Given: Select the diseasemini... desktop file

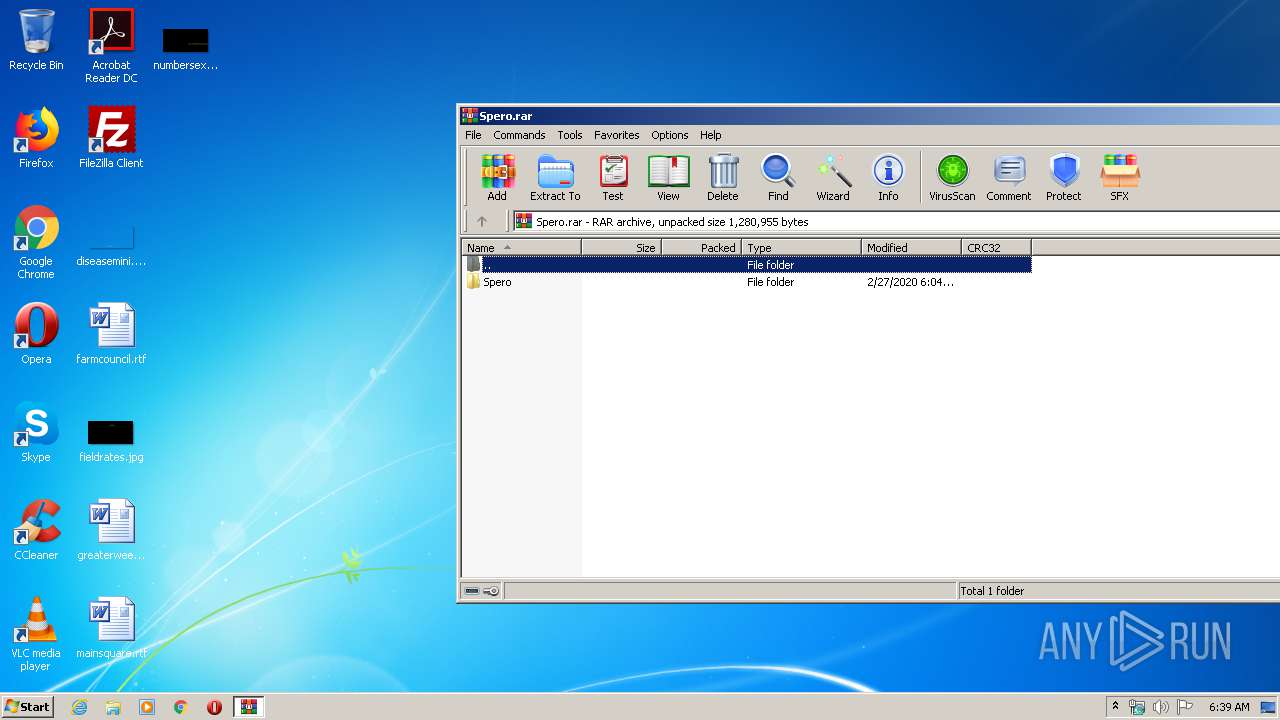Looking at the screenshot, I should [111, 246].
